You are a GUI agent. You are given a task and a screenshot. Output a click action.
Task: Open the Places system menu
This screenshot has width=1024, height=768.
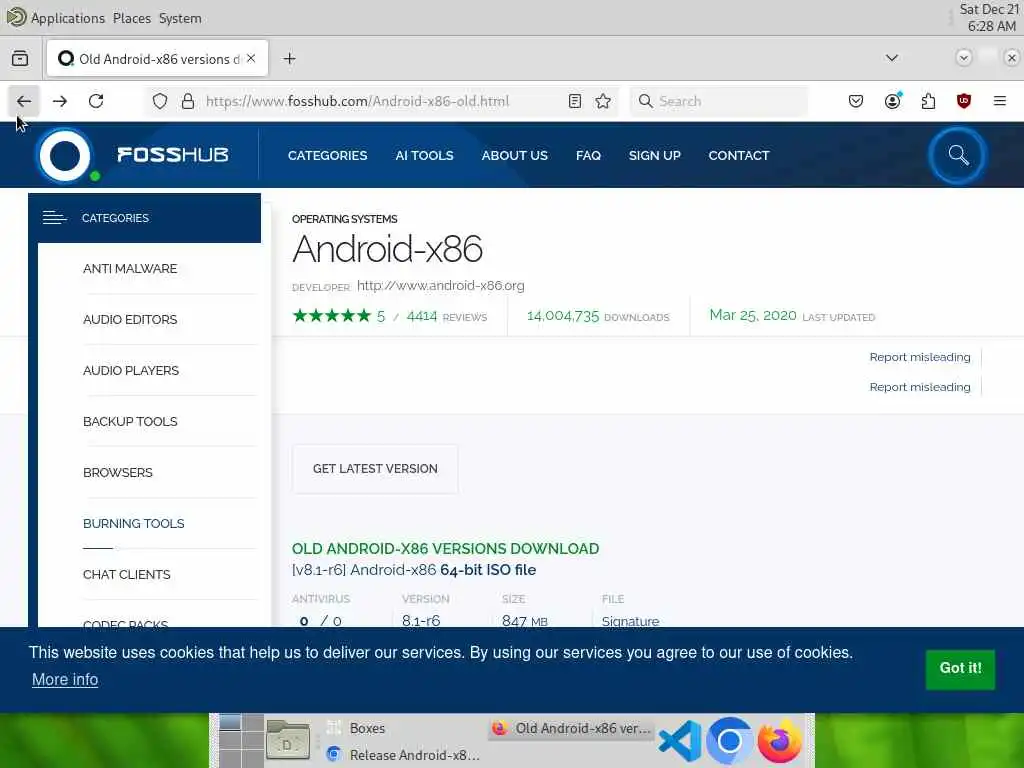132,18
